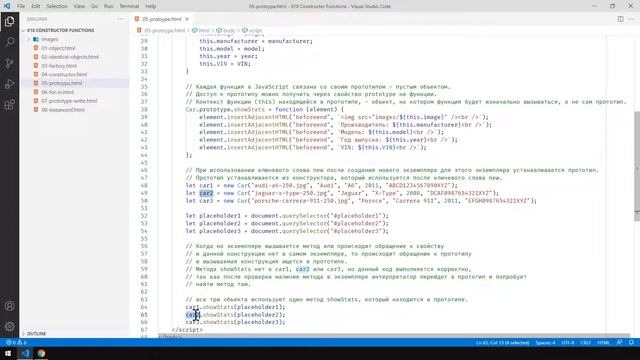Image resolution: width=640 pixels, height=360 pixels.
Task: Click the Chrome taskbar icon
Action: [41, 353]
